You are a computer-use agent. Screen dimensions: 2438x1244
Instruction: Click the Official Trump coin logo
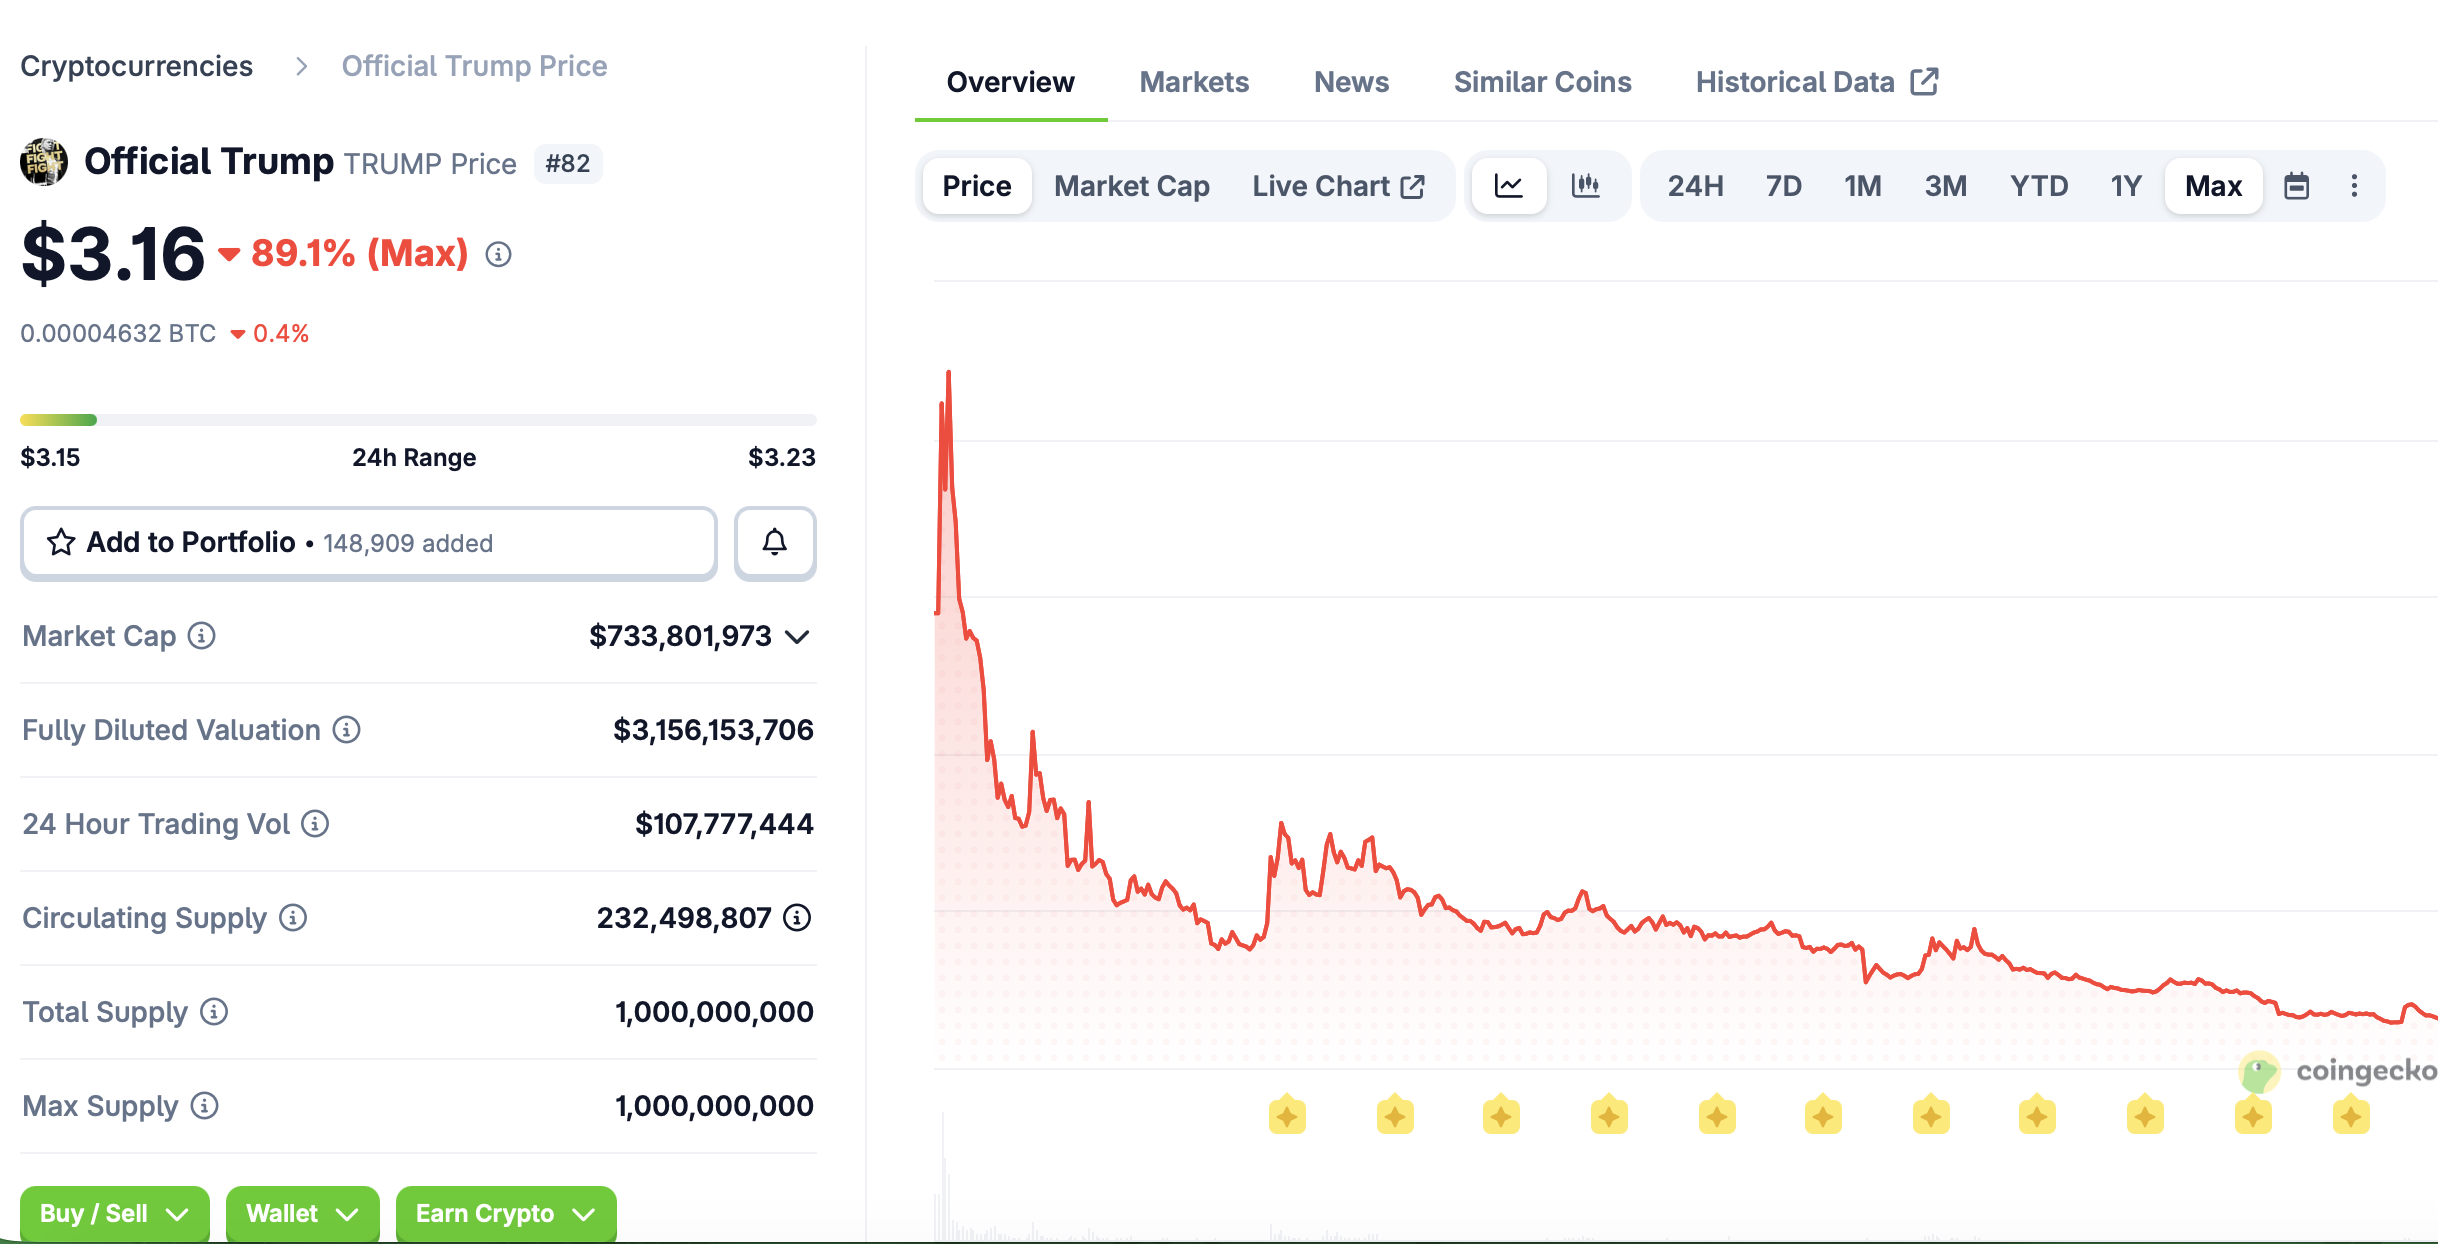[43, 161]
